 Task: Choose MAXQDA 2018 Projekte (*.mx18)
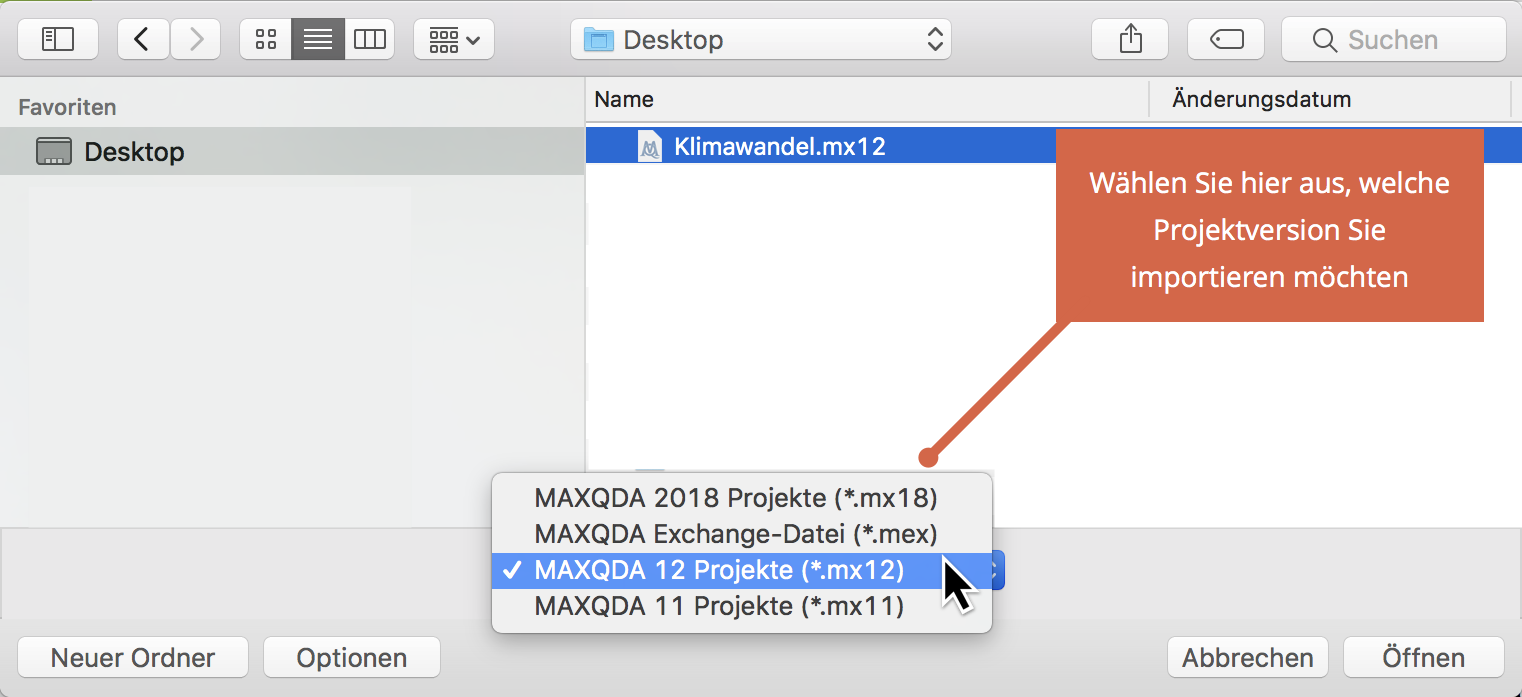tap(742, 497)
